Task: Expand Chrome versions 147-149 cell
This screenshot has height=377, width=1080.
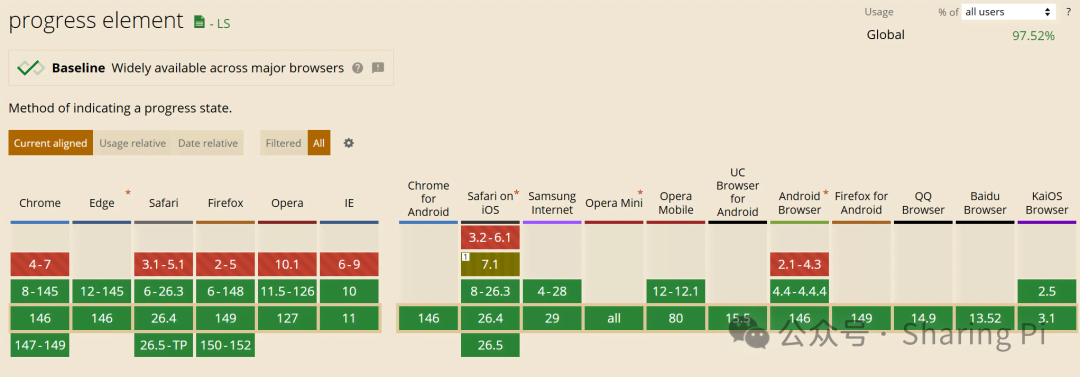Action: pos(40,345)
